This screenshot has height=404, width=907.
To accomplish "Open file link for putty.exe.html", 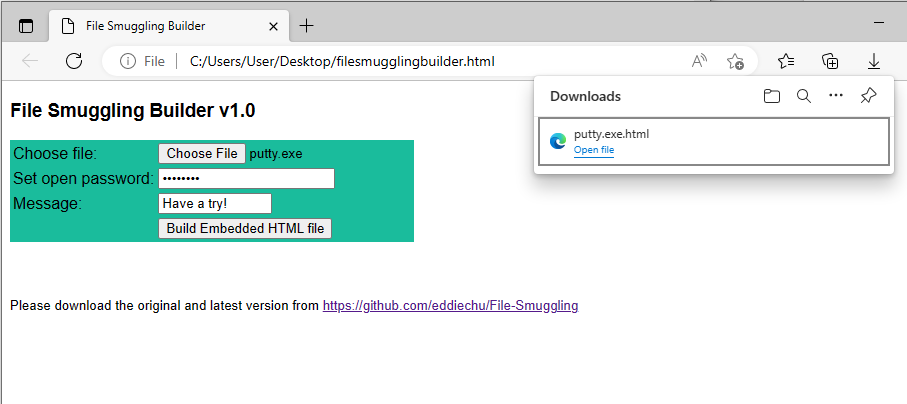I will pyautogui.click(x=594, y=150).
